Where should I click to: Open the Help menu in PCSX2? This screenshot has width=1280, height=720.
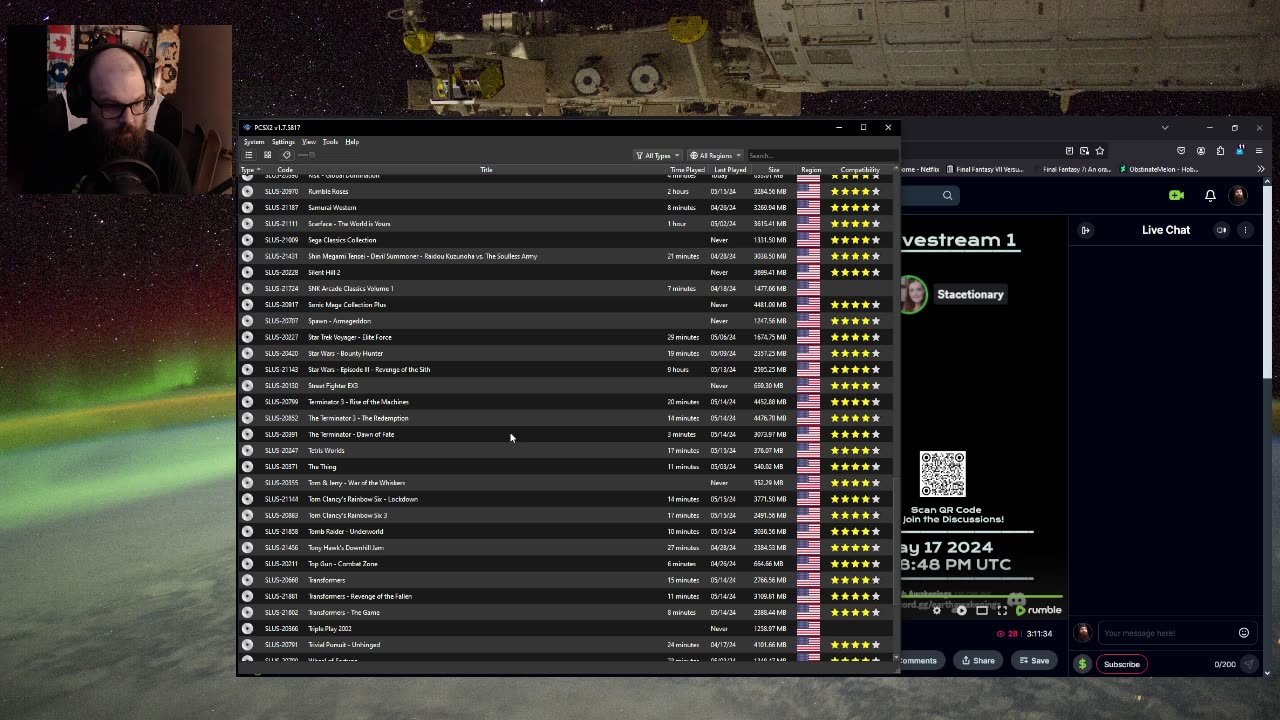tap(352, 142)
